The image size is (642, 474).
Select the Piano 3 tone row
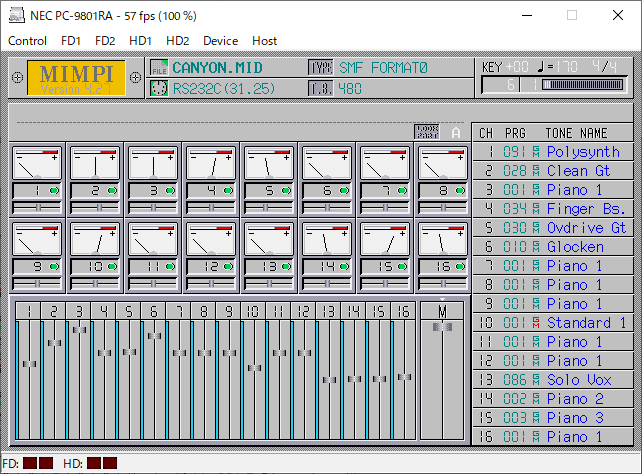coord(553,418)
